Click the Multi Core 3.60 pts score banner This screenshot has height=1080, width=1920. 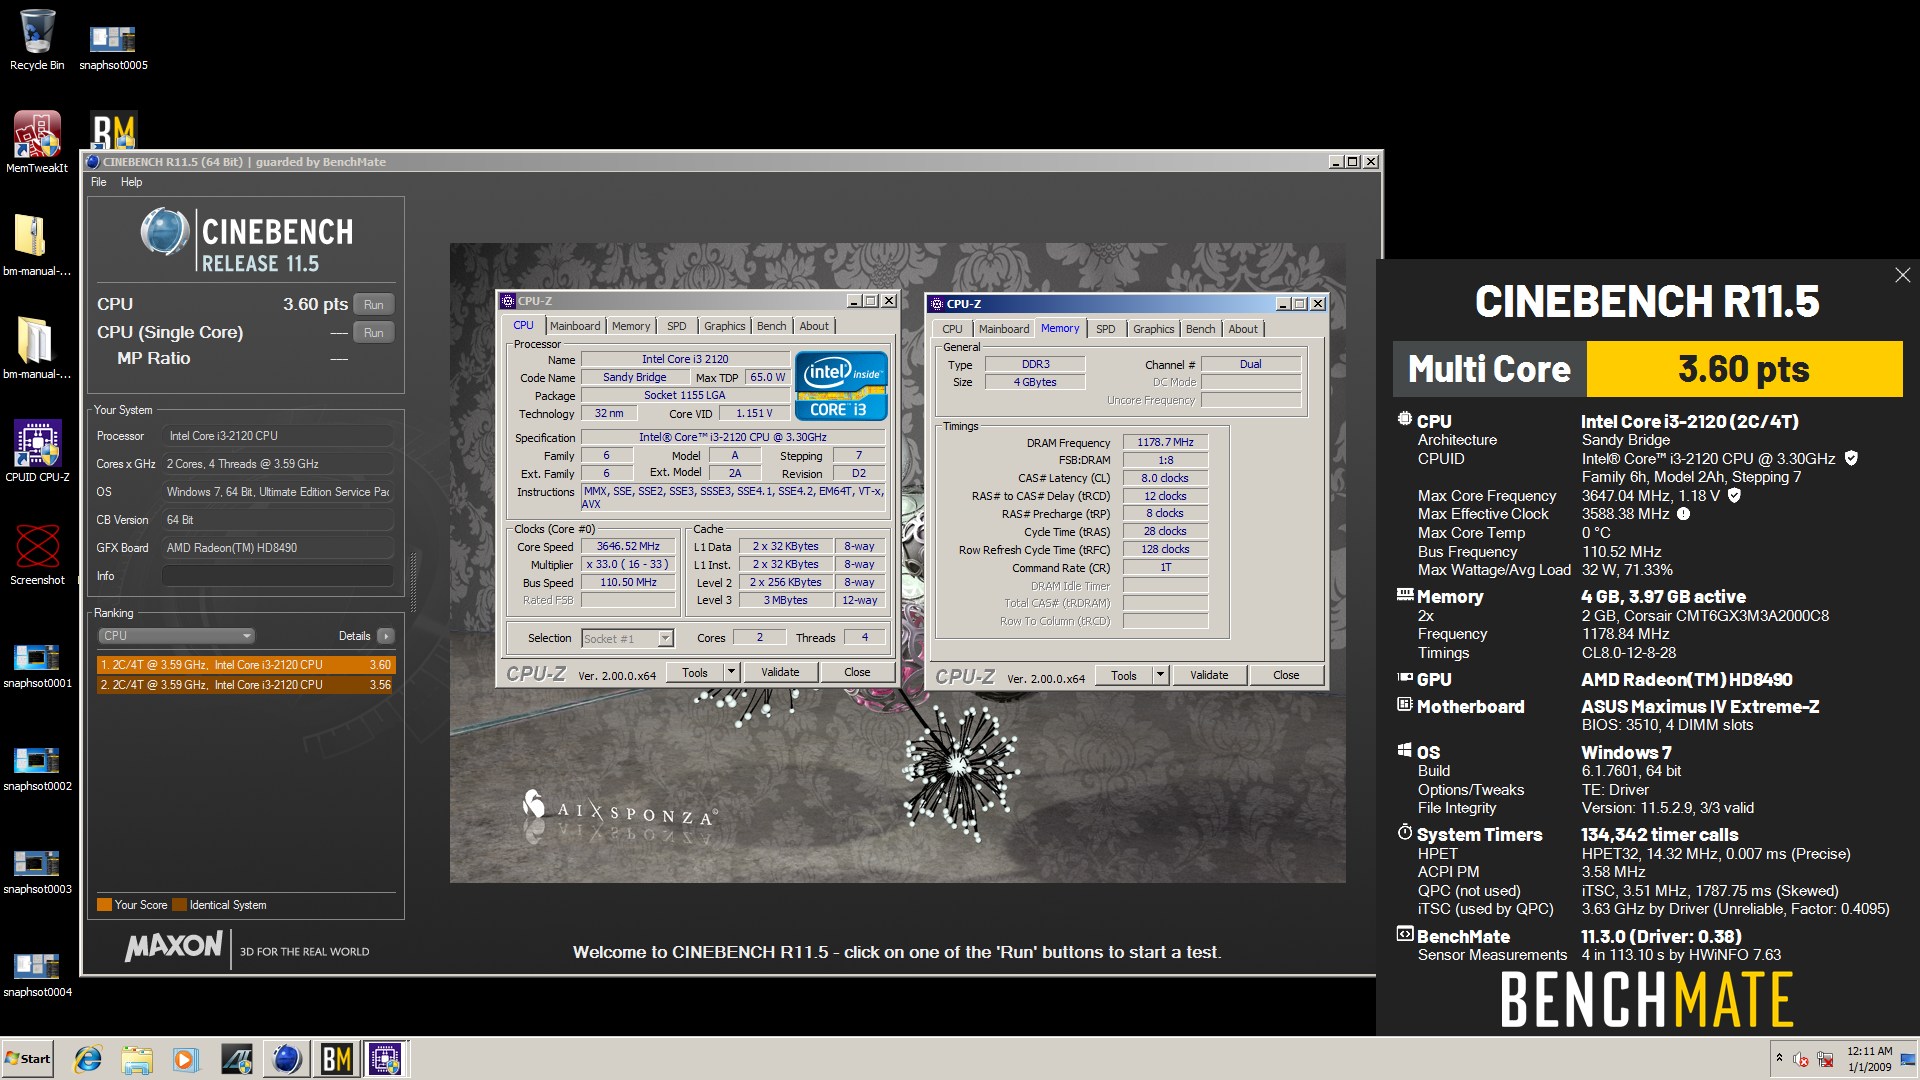click(1647, 369)
